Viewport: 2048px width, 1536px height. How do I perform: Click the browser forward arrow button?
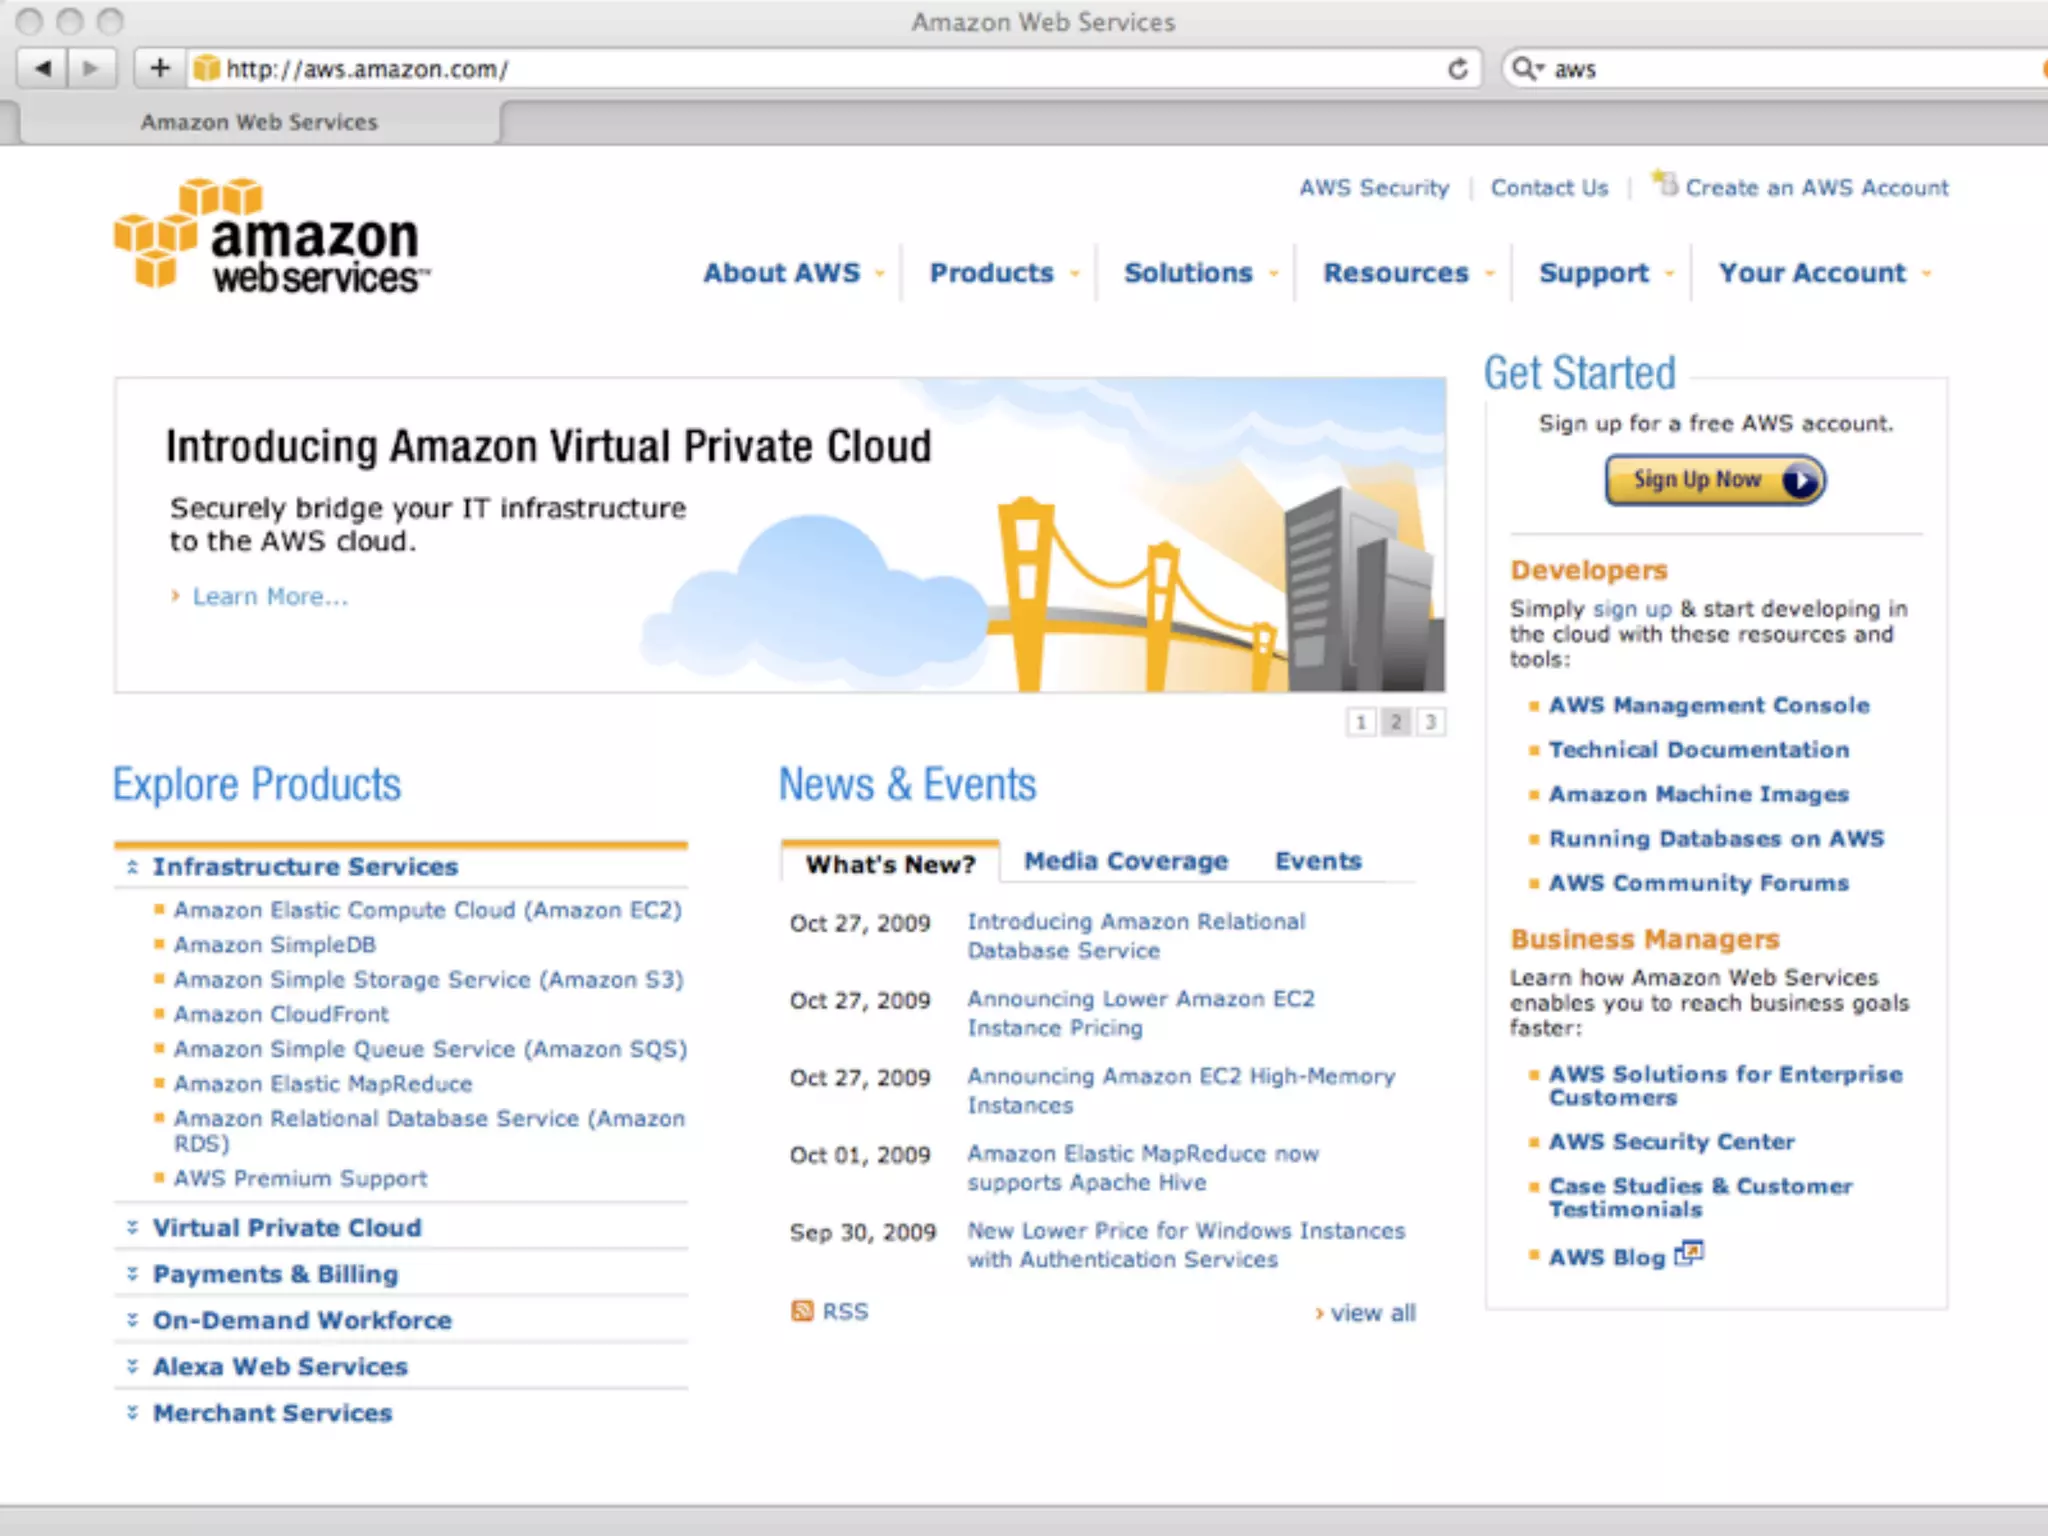91,69
